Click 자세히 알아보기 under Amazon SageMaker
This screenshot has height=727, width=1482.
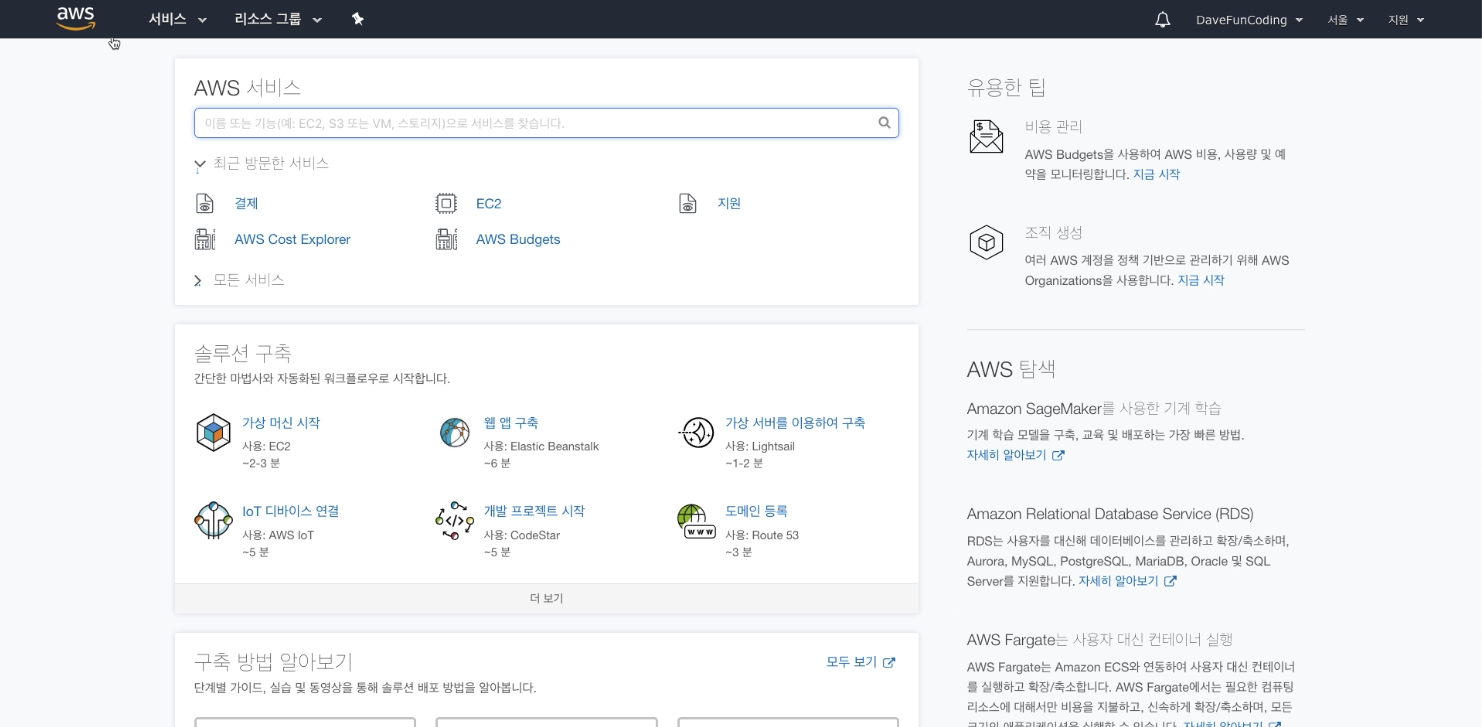1006,455
